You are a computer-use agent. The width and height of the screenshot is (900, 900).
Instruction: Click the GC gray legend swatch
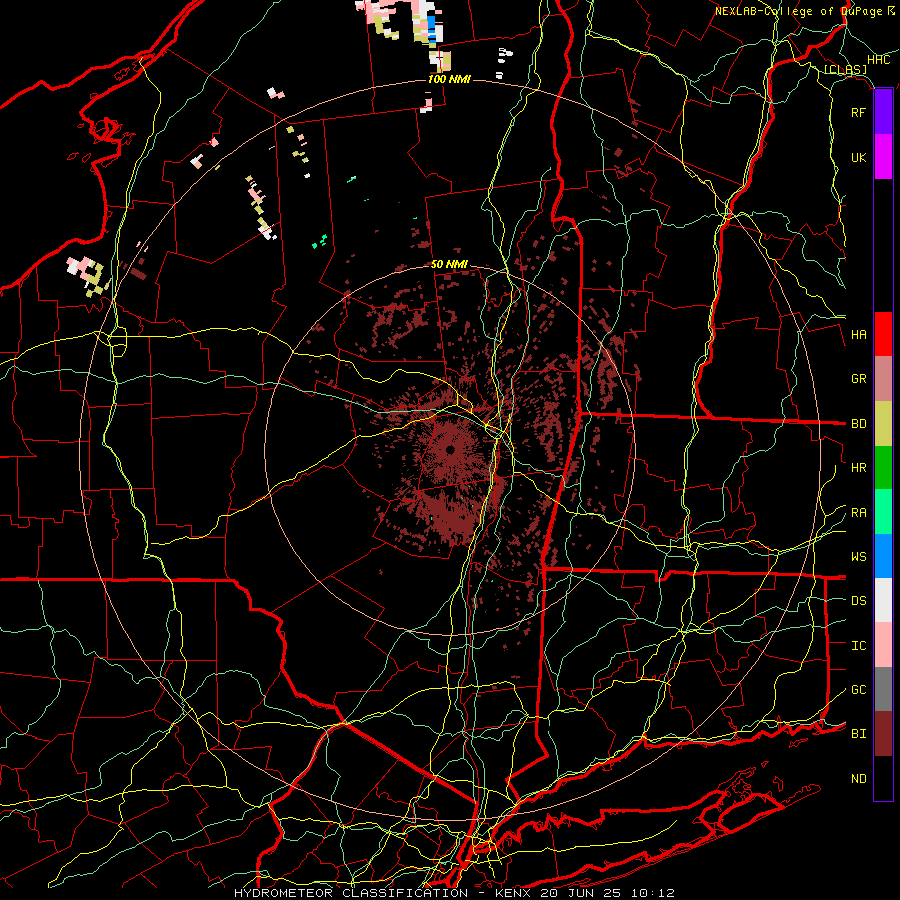click(883, 689)
